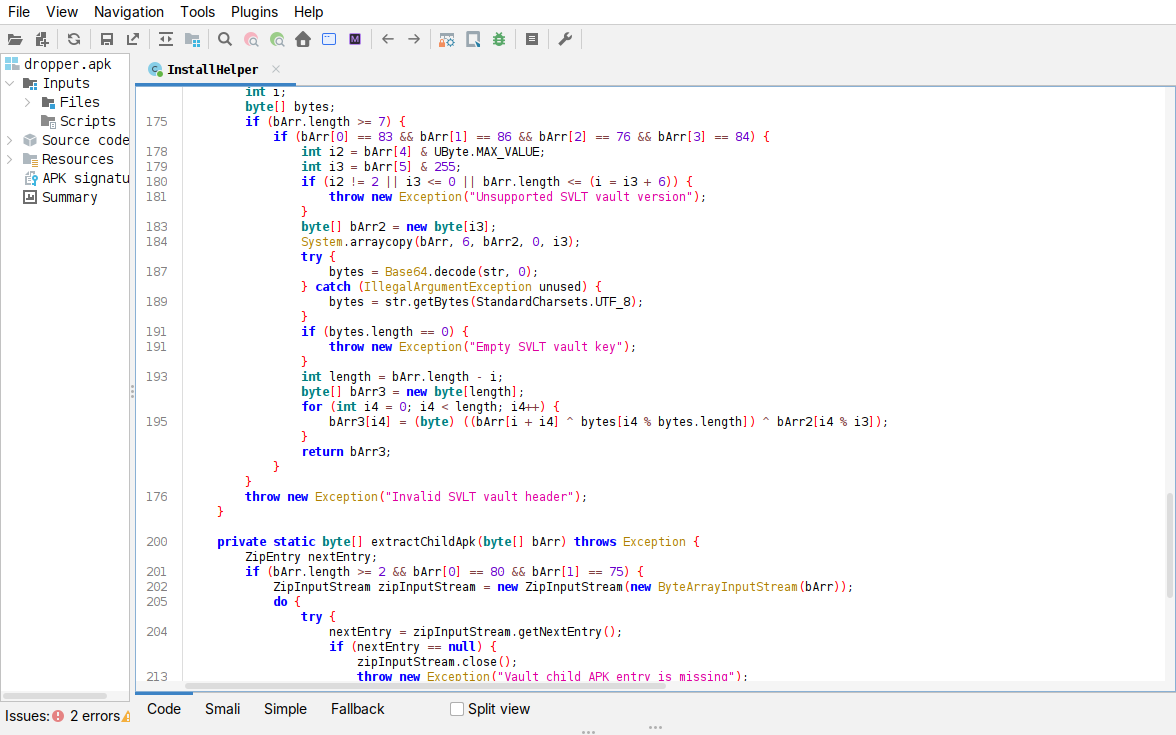Click the code editor horizontal scrollbar thumb
Viewport: 1176px width, 735px height.
coord(425,686)
